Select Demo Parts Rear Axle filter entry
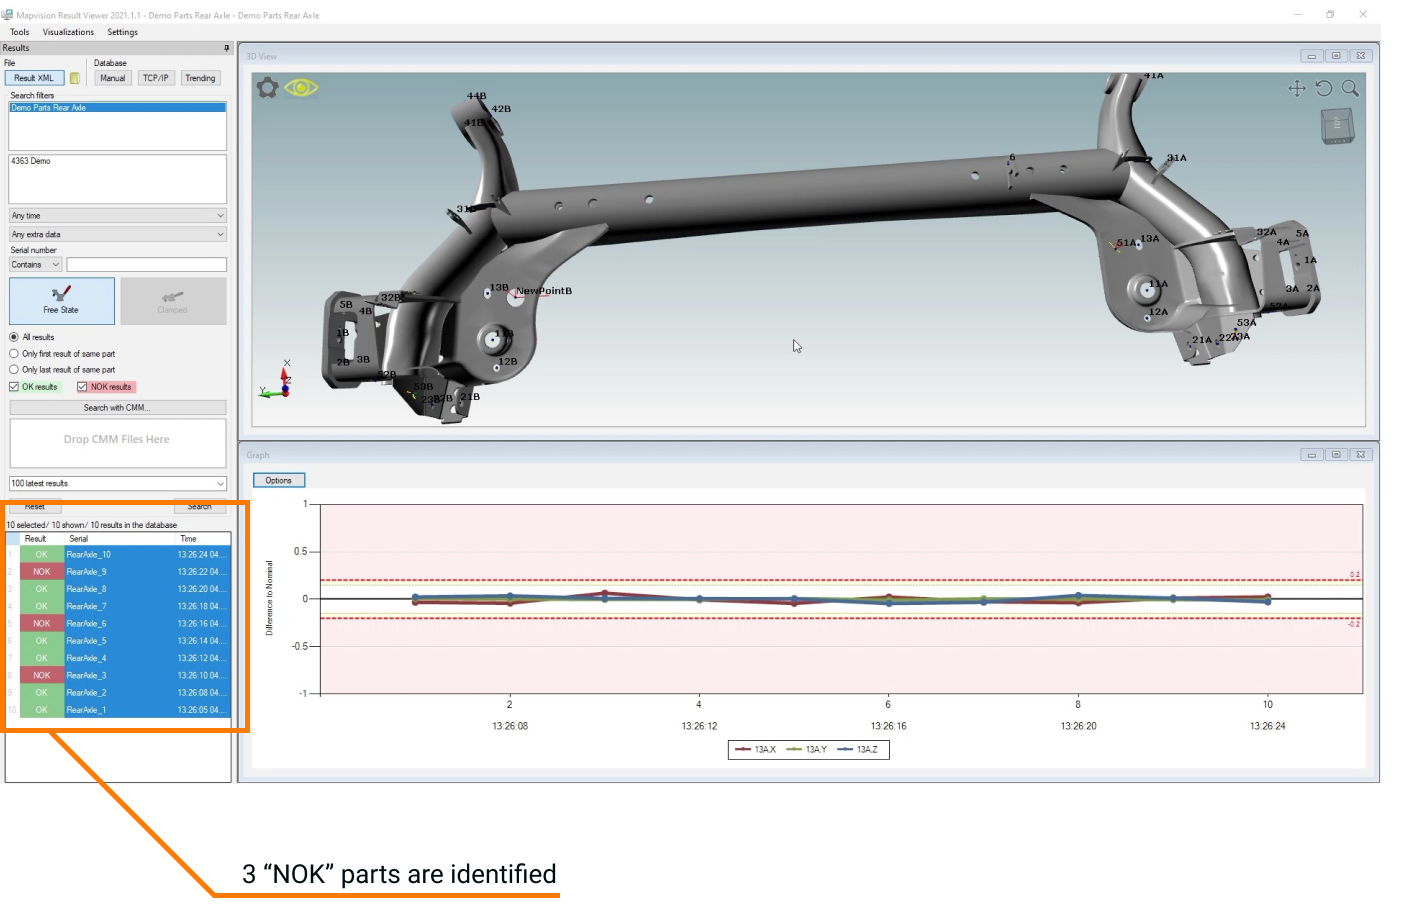Screen dimensions: 1421x918 [118, 108]
